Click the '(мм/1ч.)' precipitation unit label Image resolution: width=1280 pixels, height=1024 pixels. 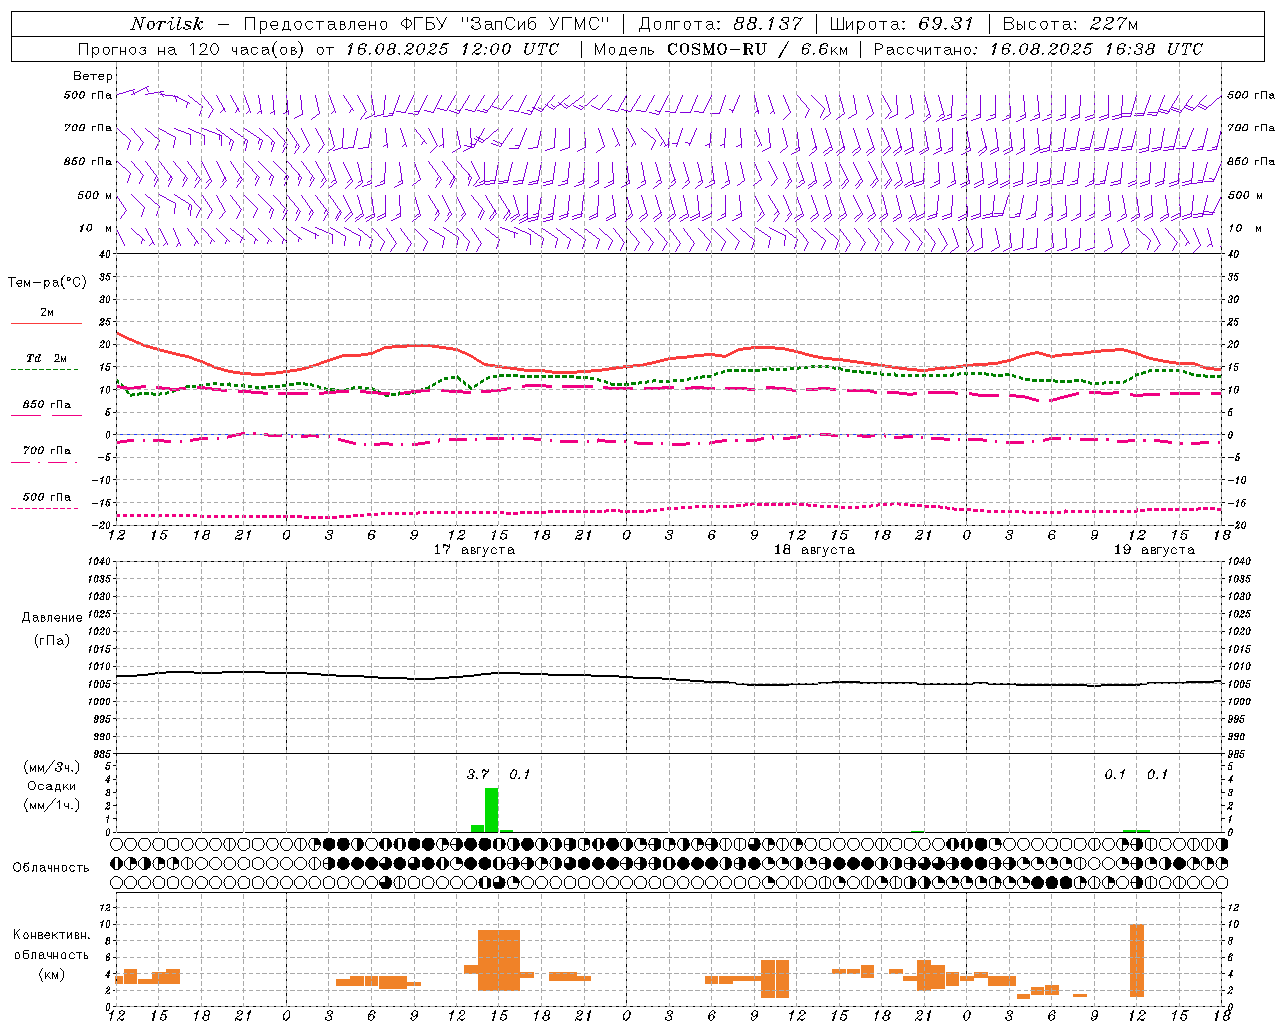pos(52,805)
